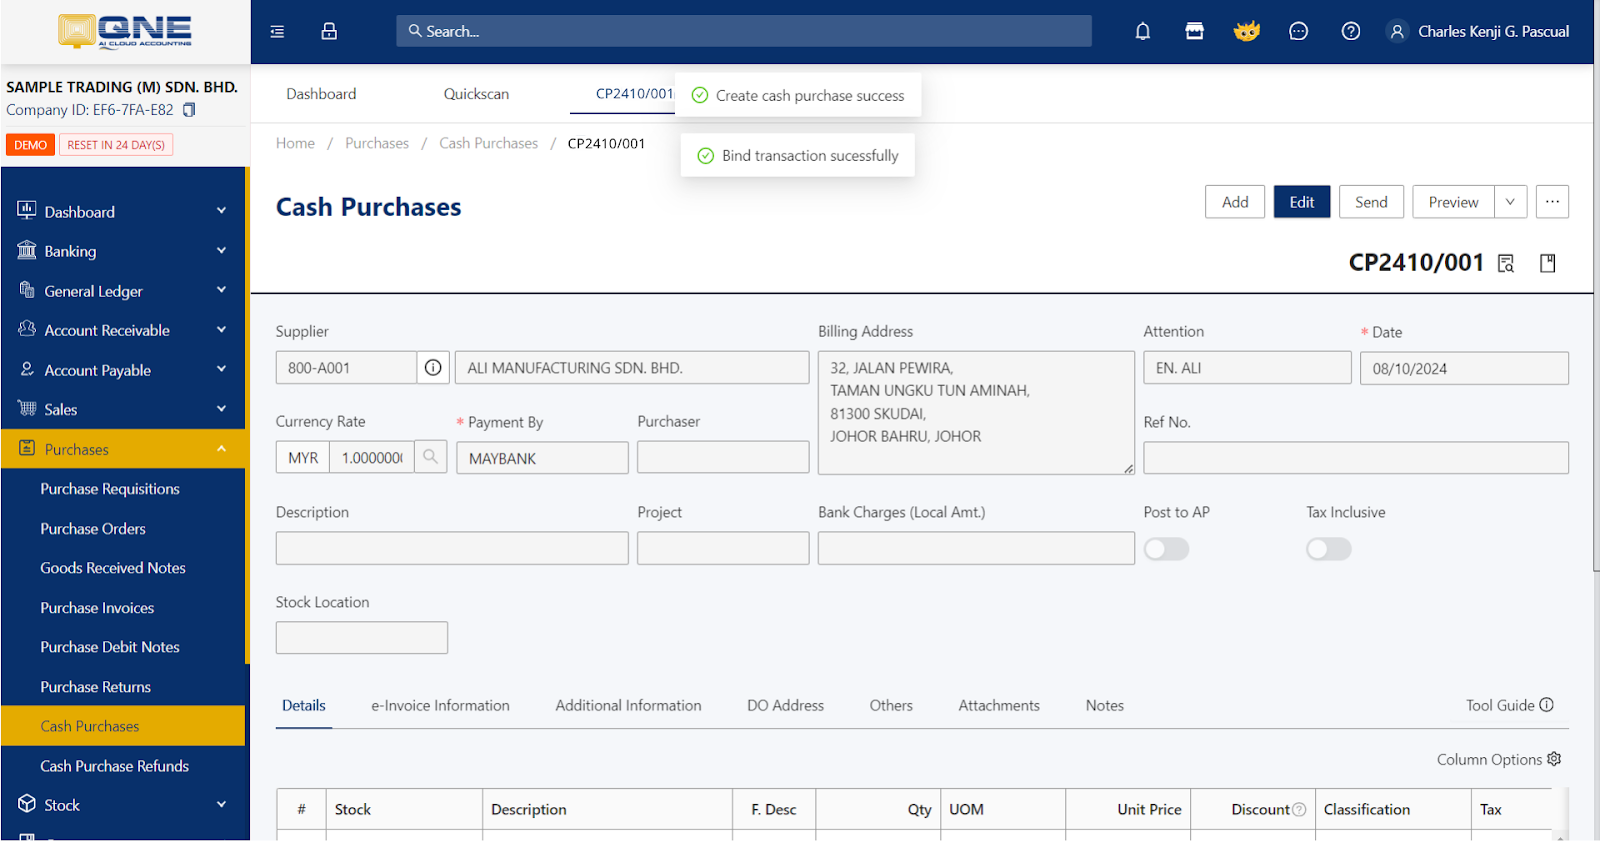The image size is (1600, 858).
Task: Click the Stock Location field
Action: (x=362, y=638)
